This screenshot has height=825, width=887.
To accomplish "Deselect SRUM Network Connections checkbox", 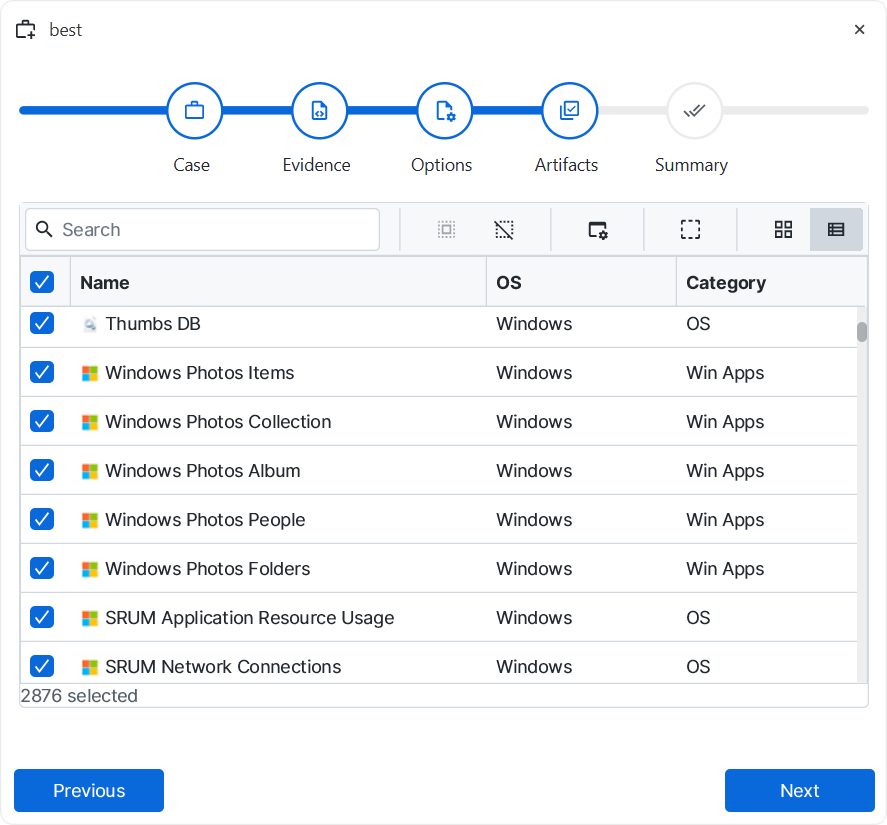I will point(42,665).
